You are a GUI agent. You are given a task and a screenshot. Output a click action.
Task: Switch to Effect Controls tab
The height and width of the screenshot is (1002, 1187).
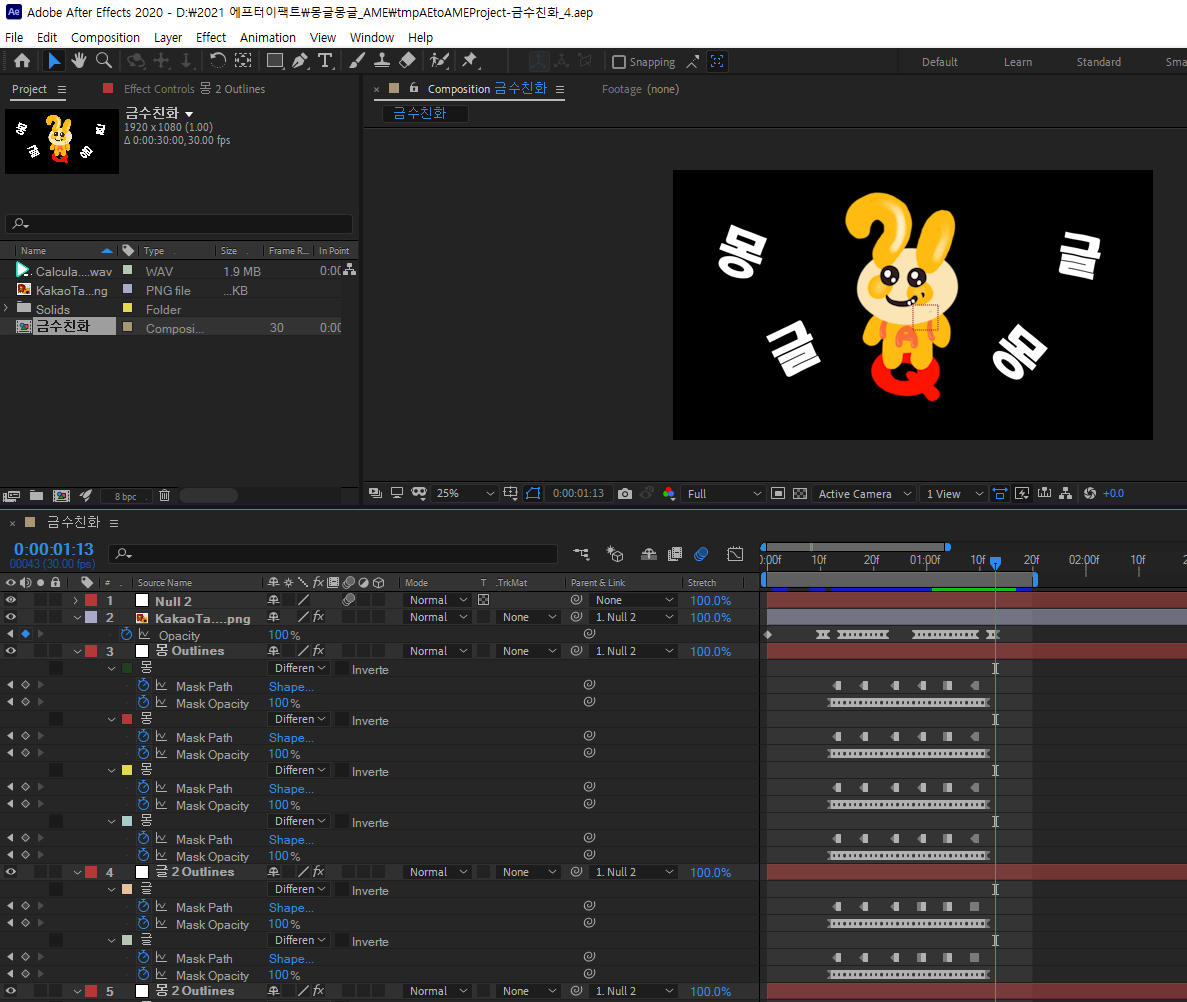click(x=195, y=89)
